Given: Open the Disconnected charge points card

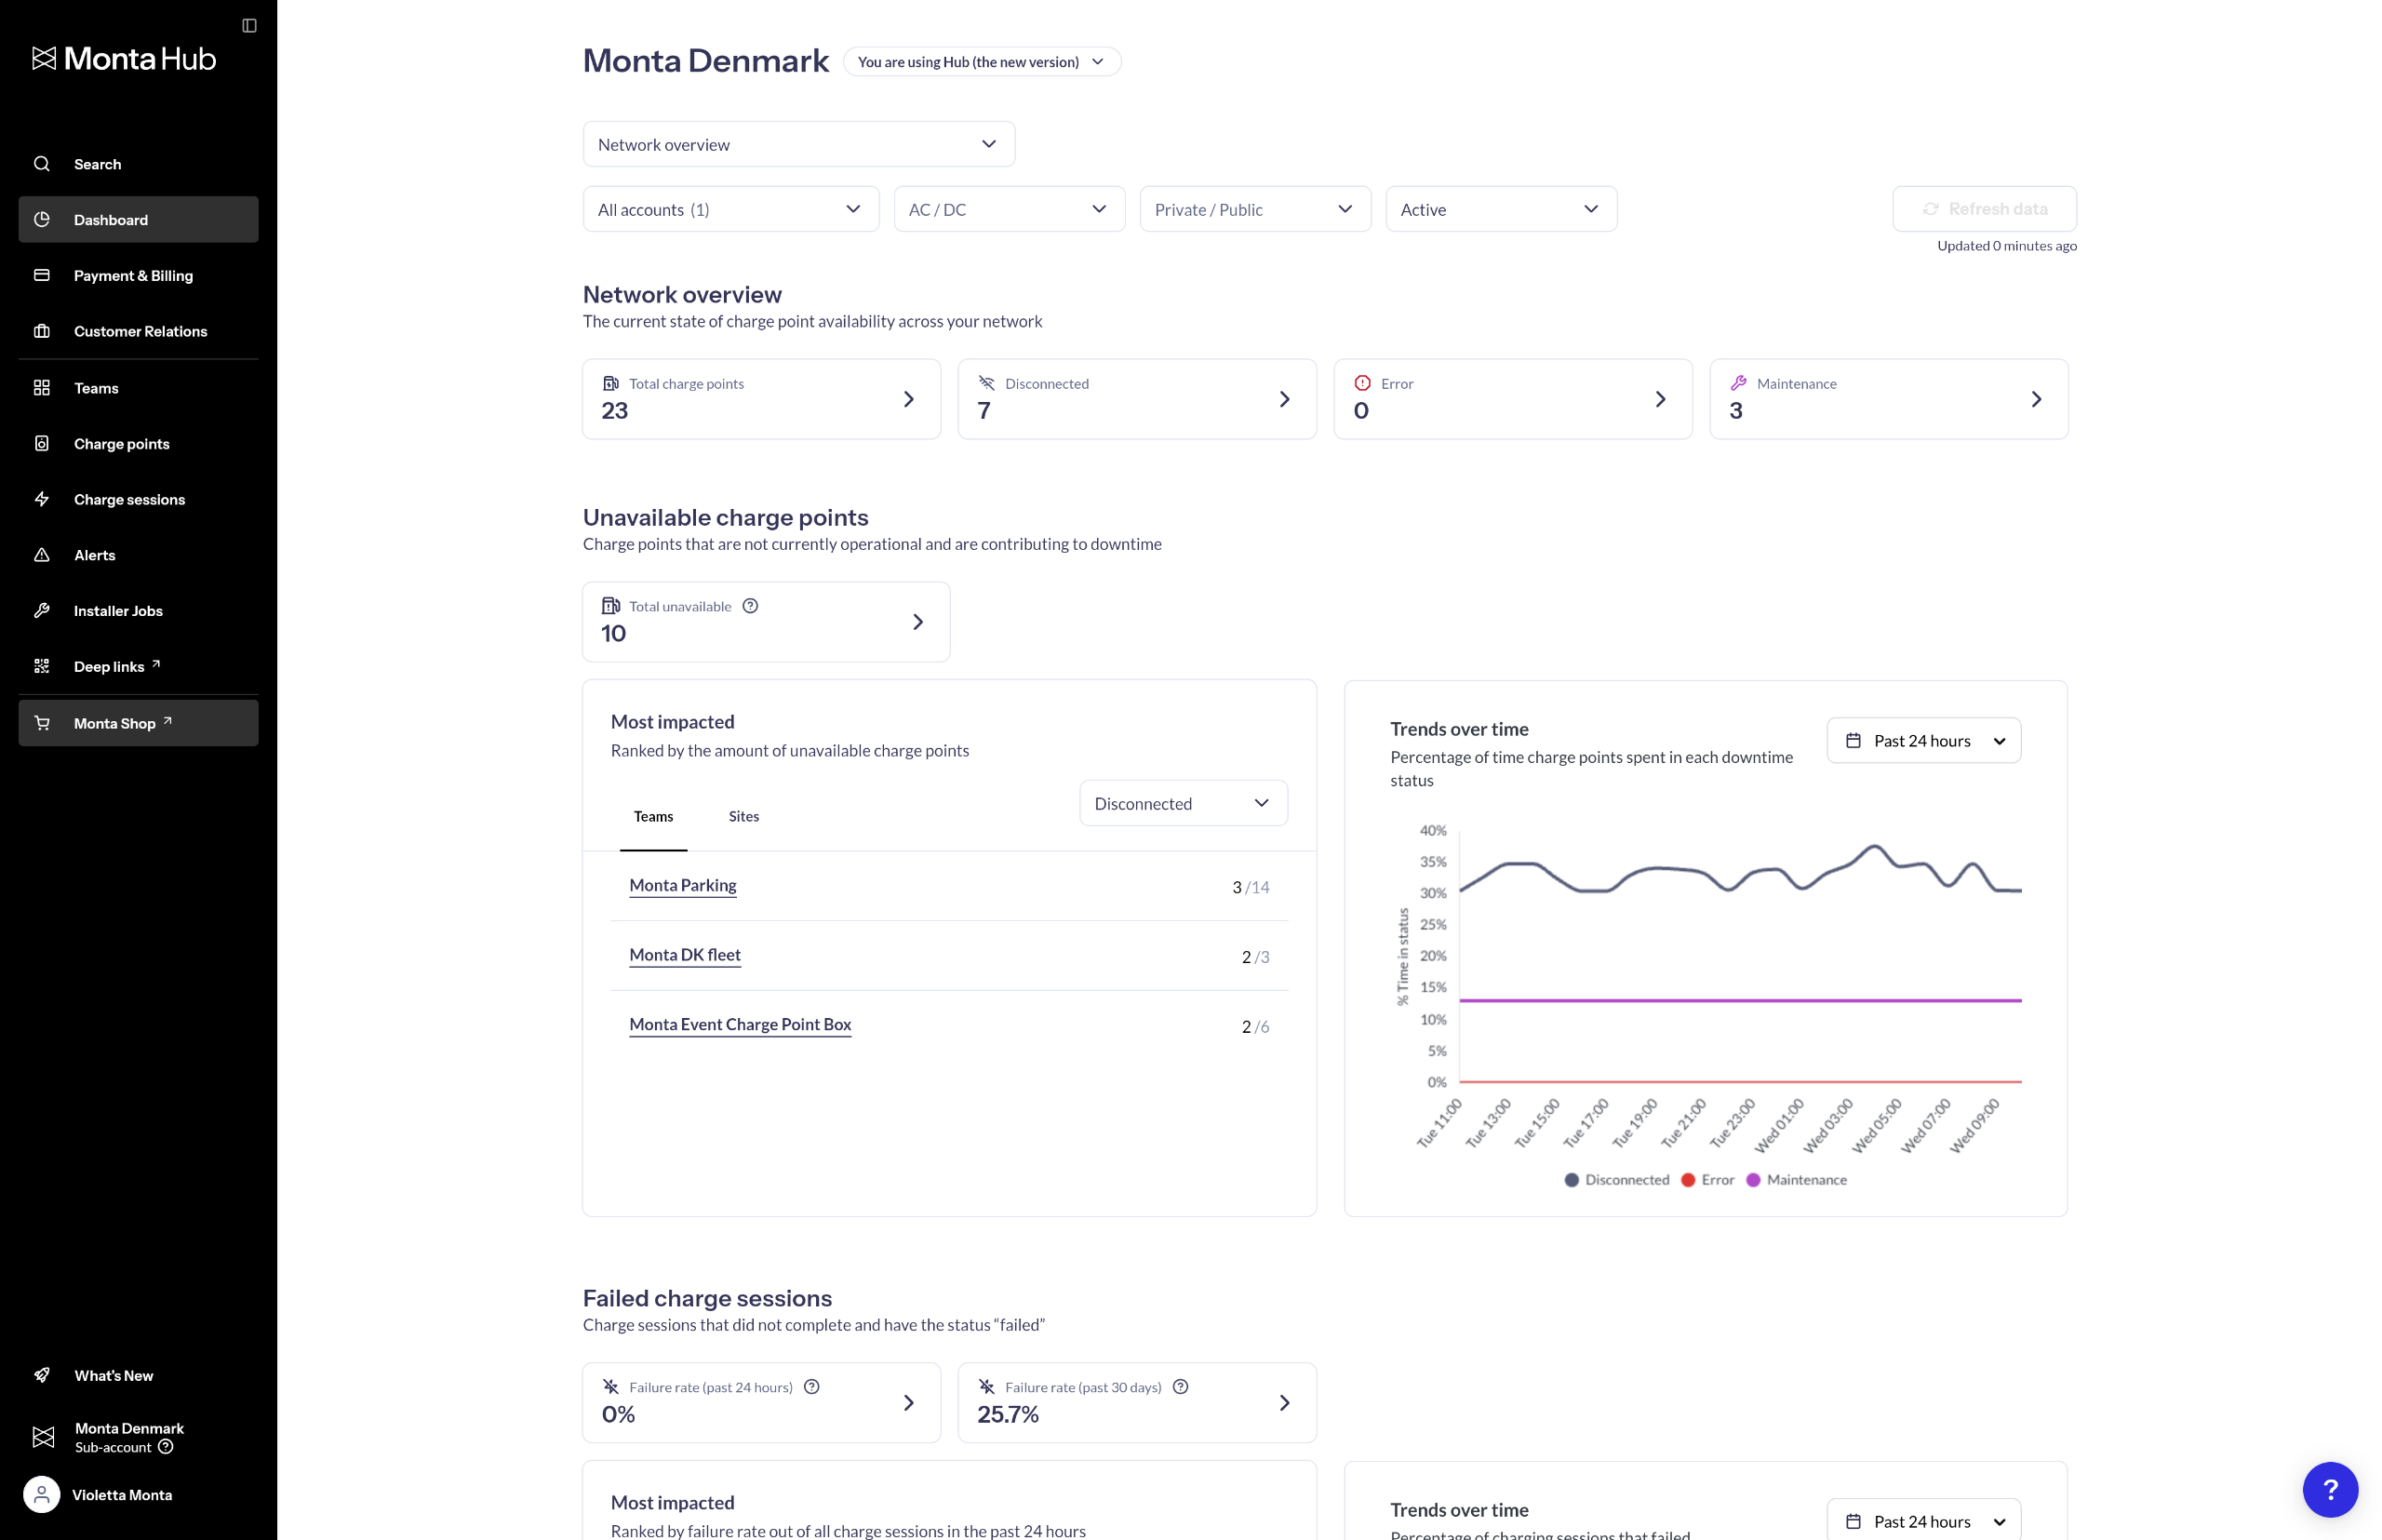Looking at the screenshot, I should click(x=1136, y=399).
